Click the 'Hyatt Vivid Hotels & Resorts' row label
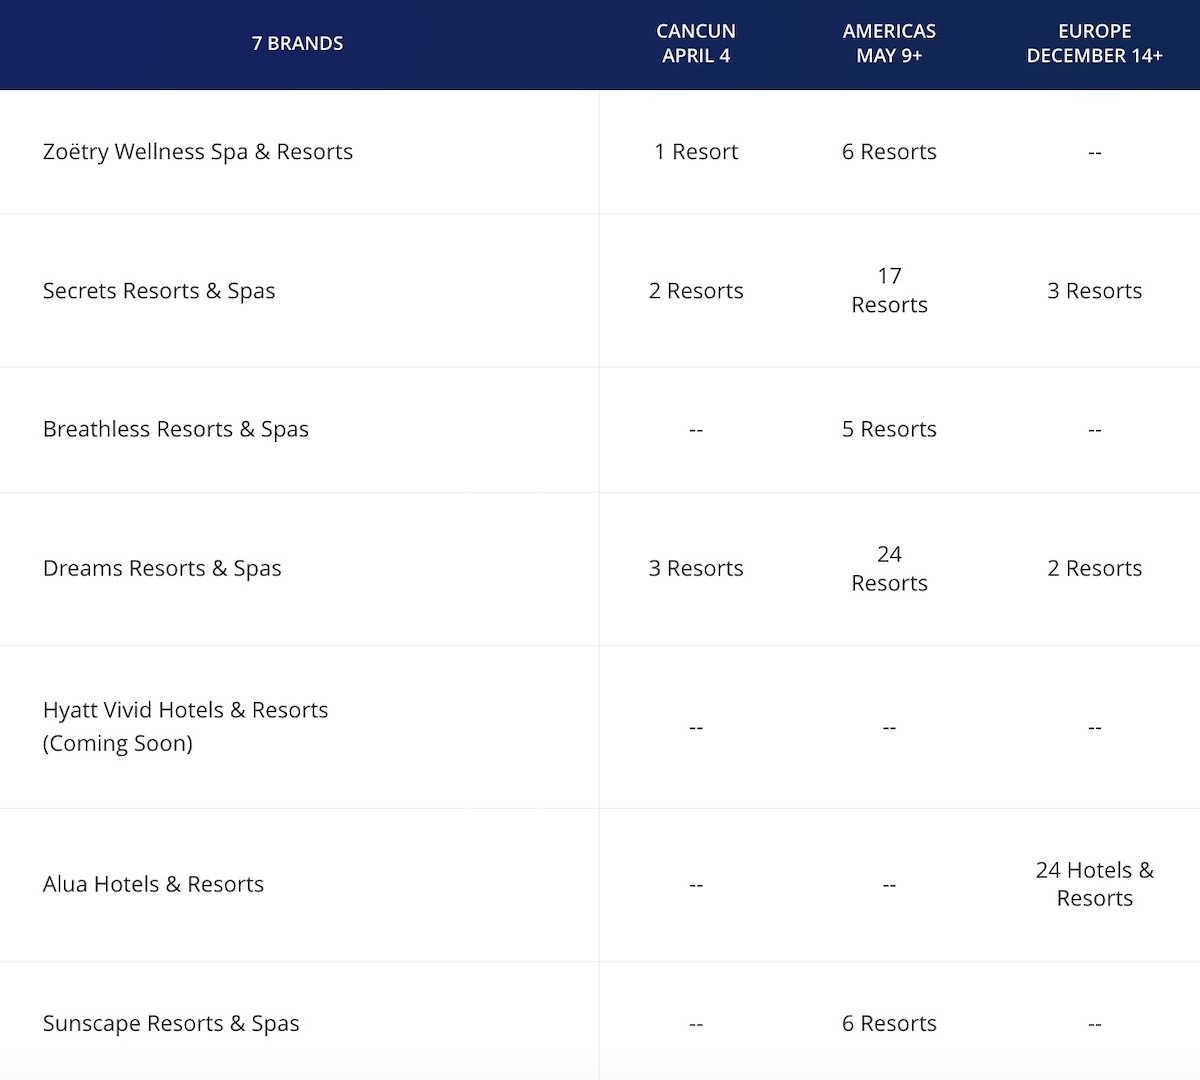Viewport: 1200px width, 1080px height. [186, 726]
